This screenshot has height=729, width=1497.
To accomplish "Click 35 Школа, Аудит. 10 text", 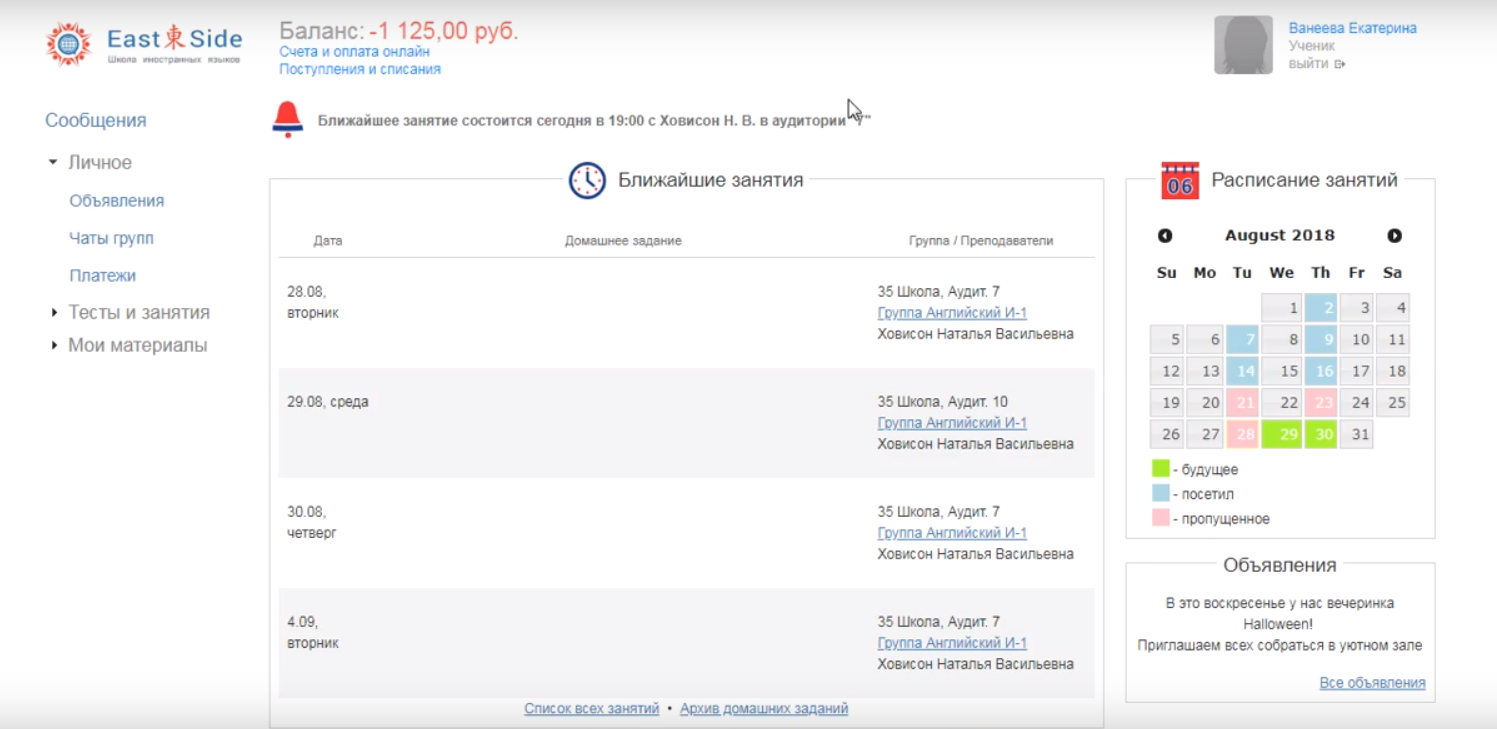I will (943, 402).
